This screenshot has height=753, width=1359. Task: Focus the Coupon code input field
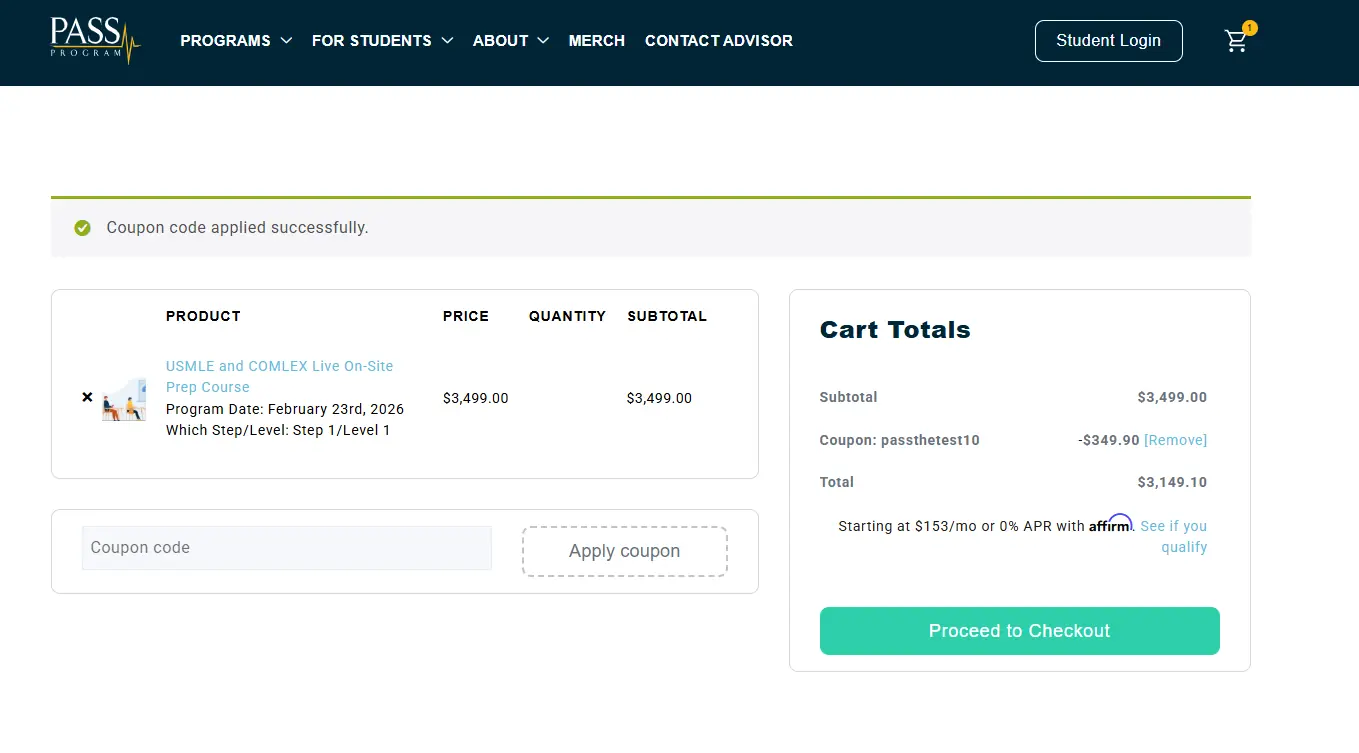point(286,548)
